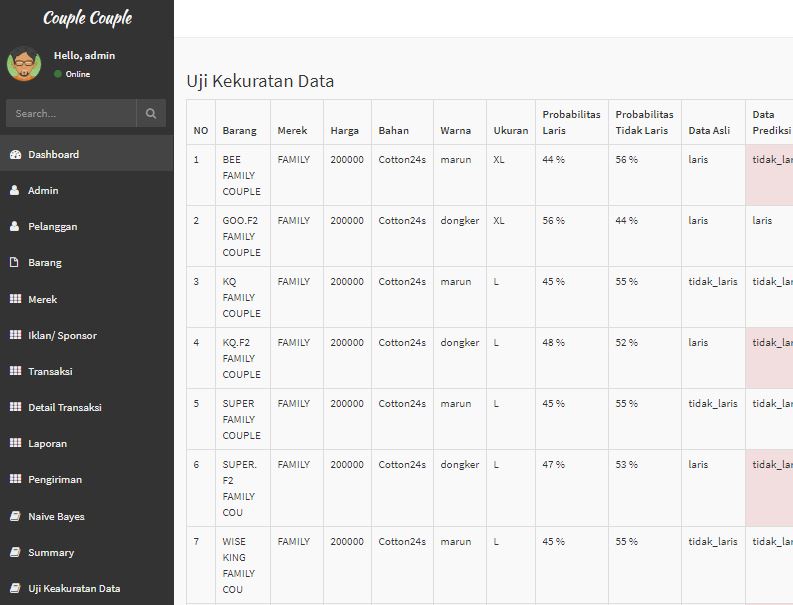Open the Dashboard menu item
Image resolution: width=793 pixels, height=605 pixels.
click(86, 154)
